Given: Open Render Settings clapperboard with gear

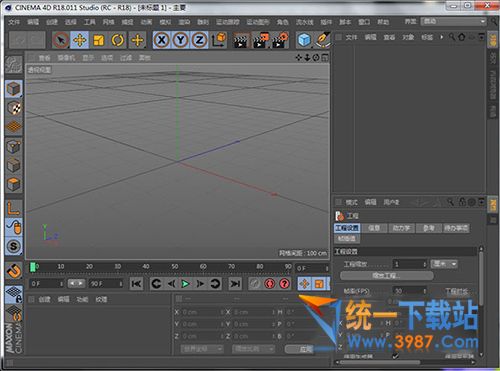Looking at the screenshot, I should [x=280, y=40].
